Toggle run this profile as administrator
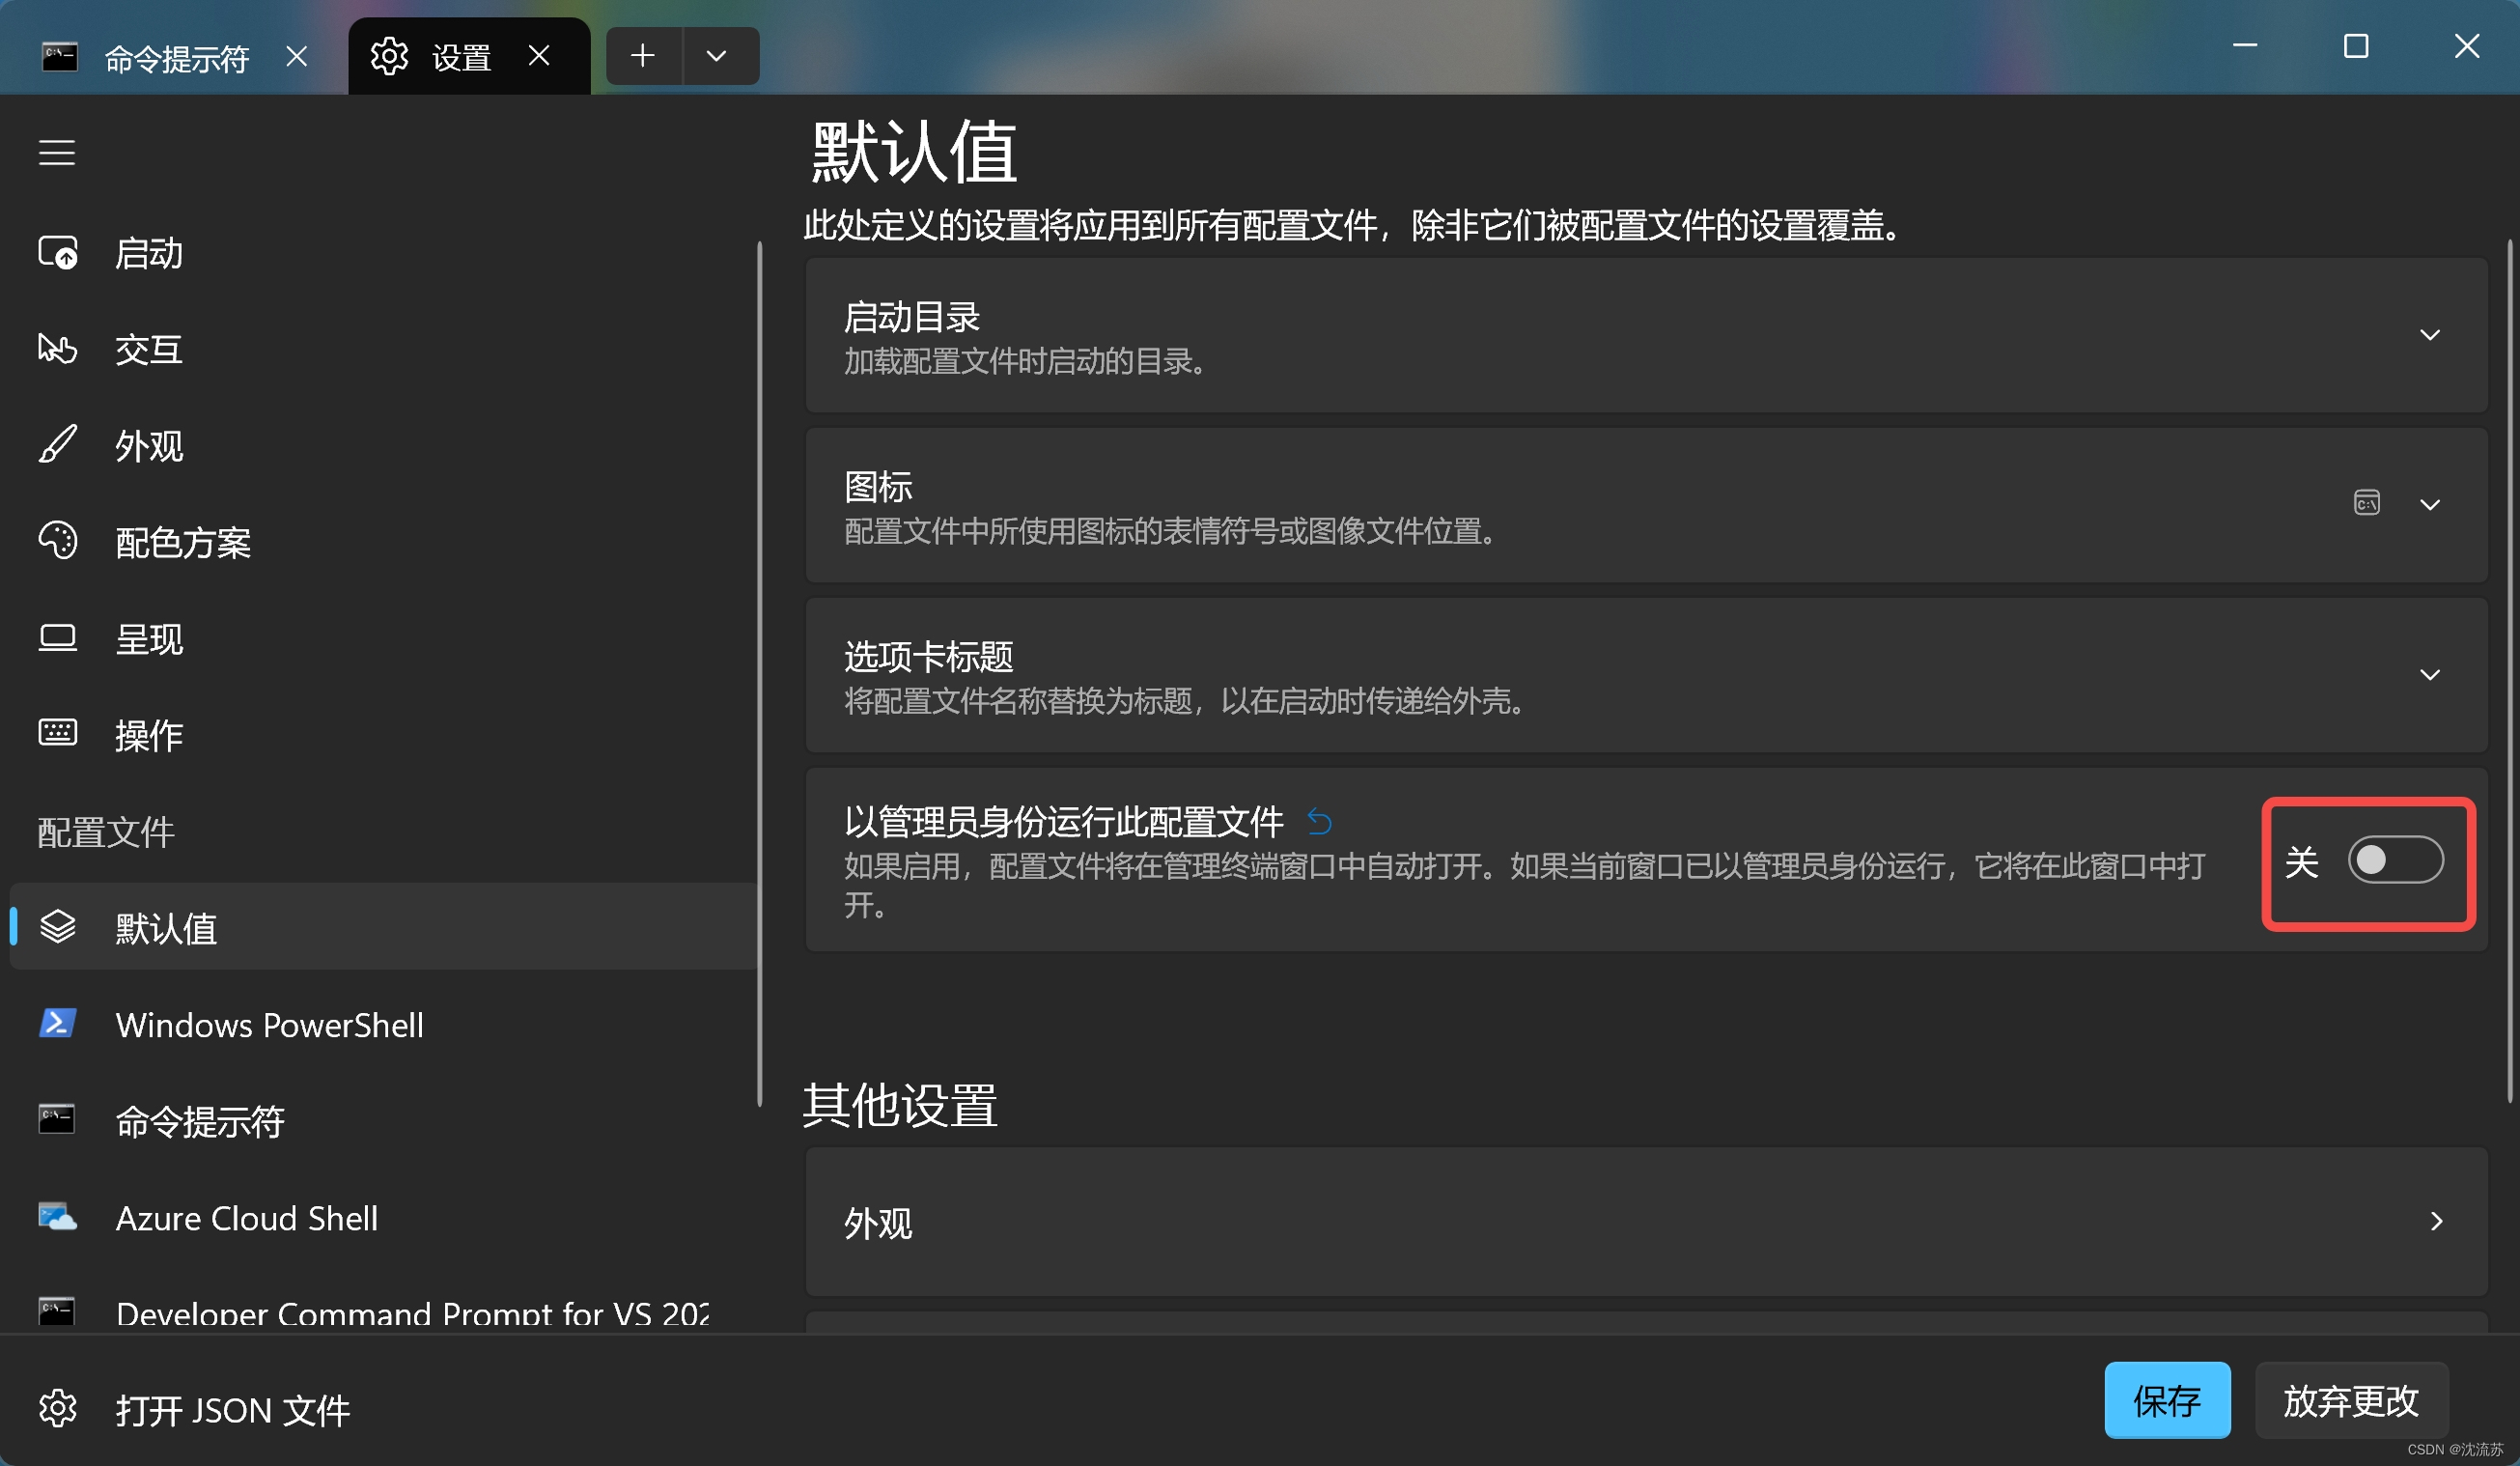Viewport: 2520px width, 1466px height. click(2395, 860)
